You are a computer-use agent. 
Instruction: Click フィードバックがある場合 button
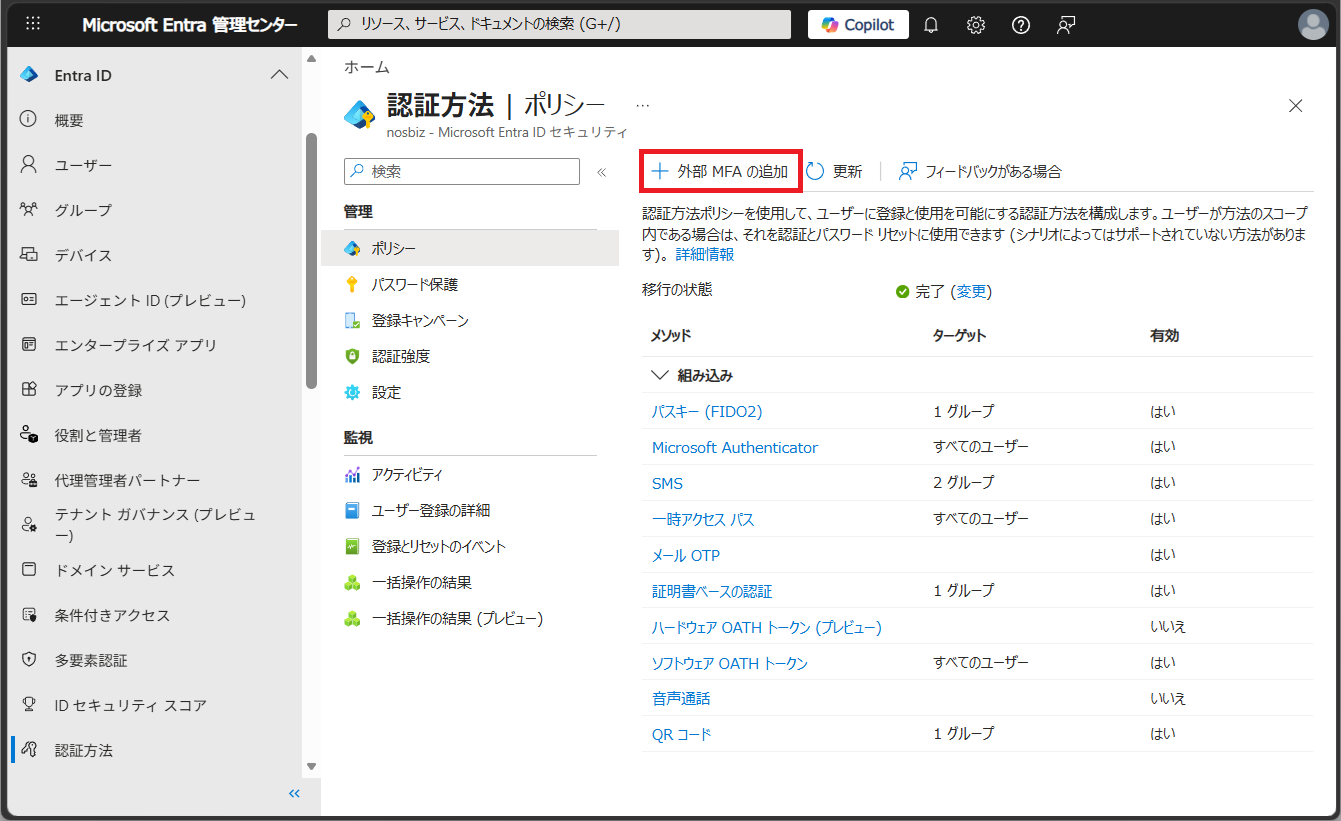pos(979,171)
